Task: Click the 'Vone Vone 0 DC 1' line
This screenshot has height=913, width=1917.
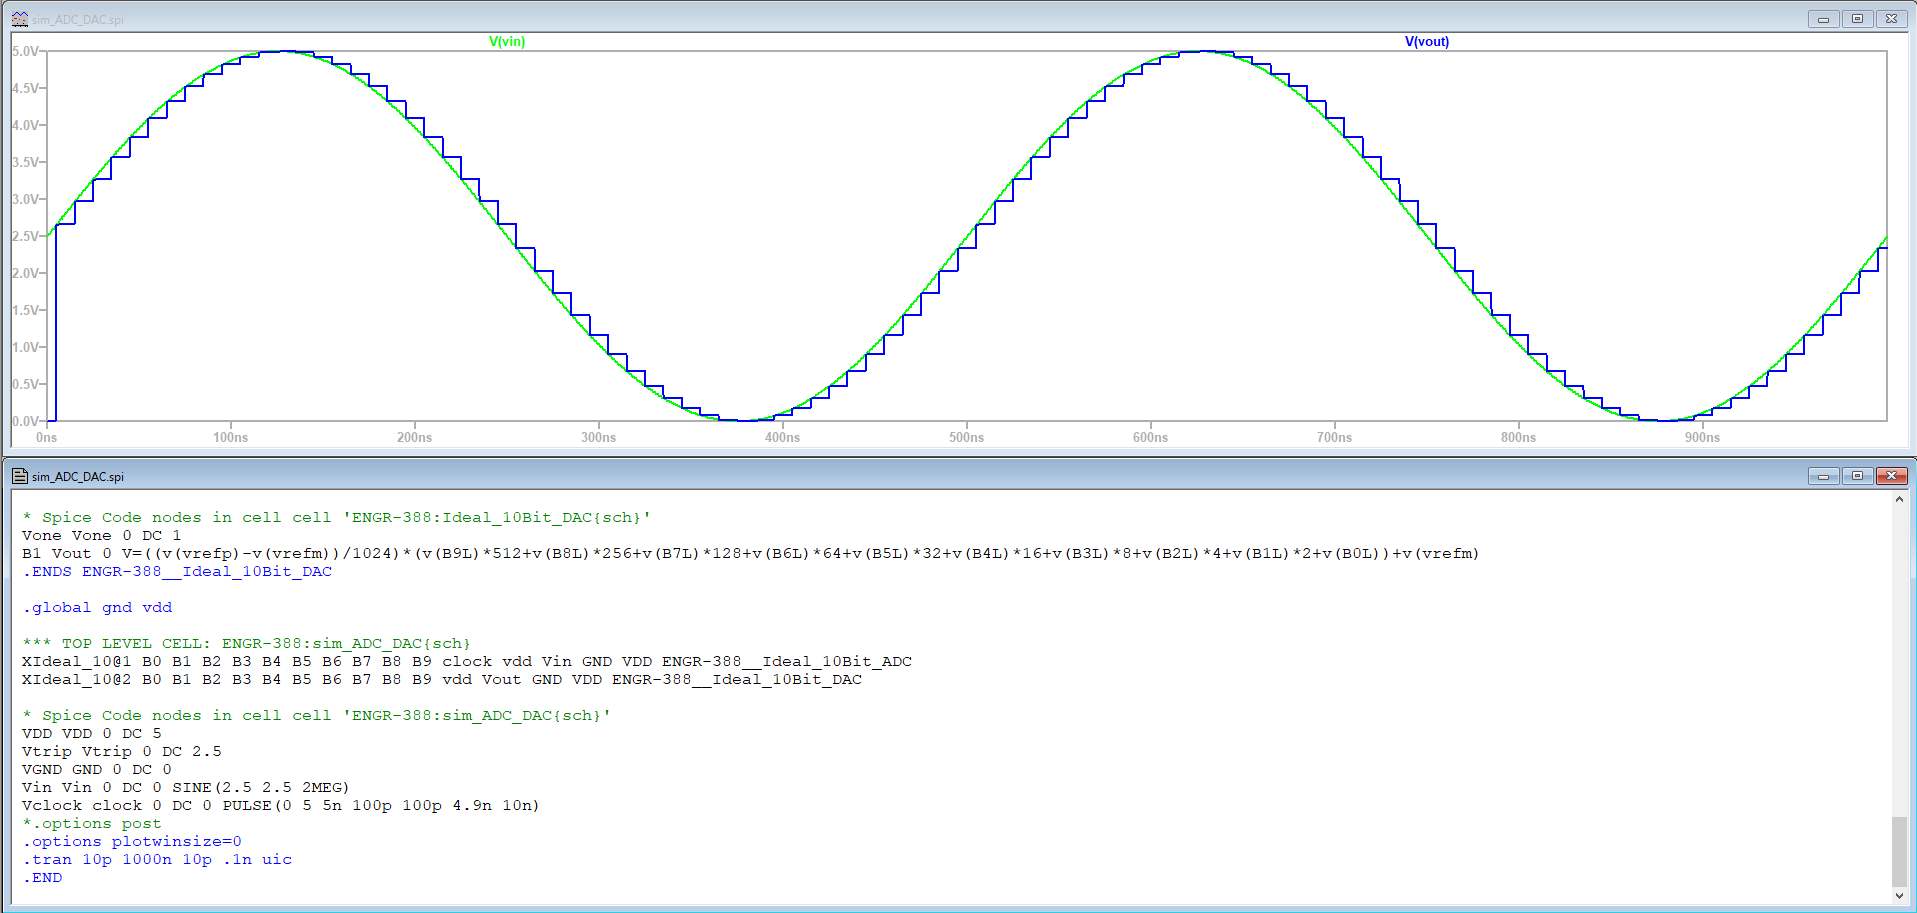Action: coord(101,535)
